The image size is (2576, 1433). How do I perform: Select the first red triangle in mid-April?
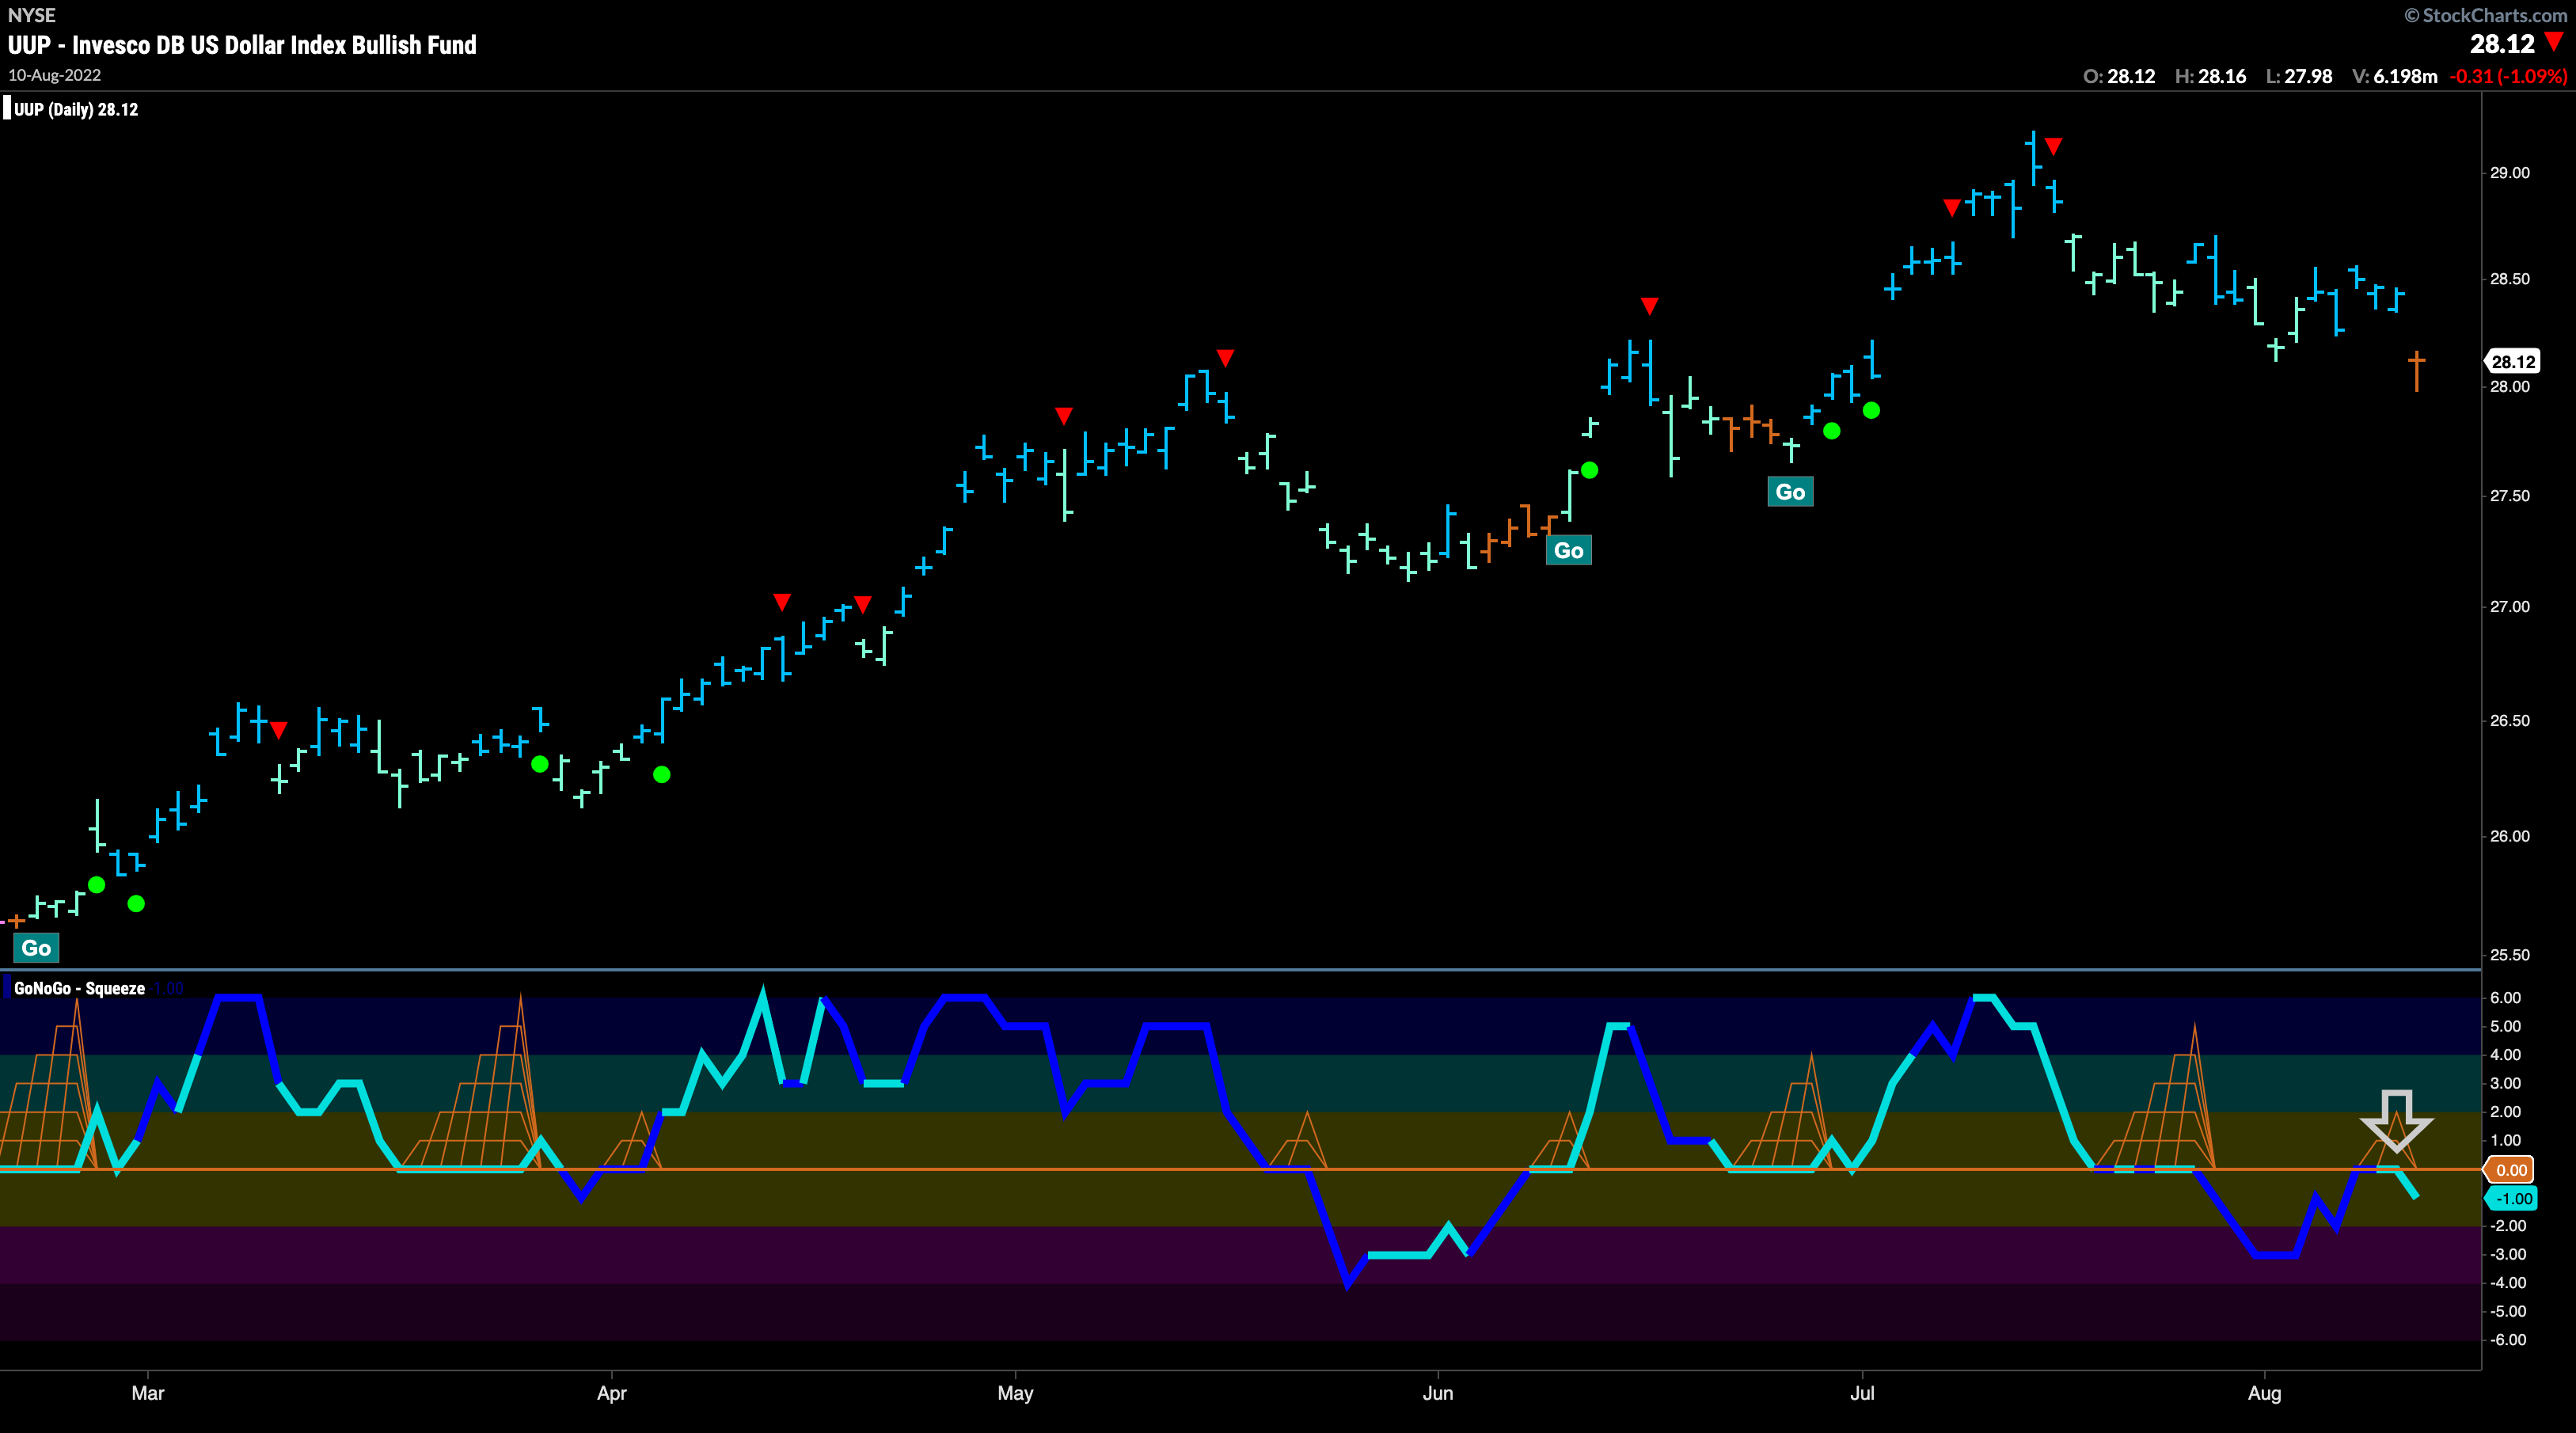pyautogui.click(x=782, y=602)
